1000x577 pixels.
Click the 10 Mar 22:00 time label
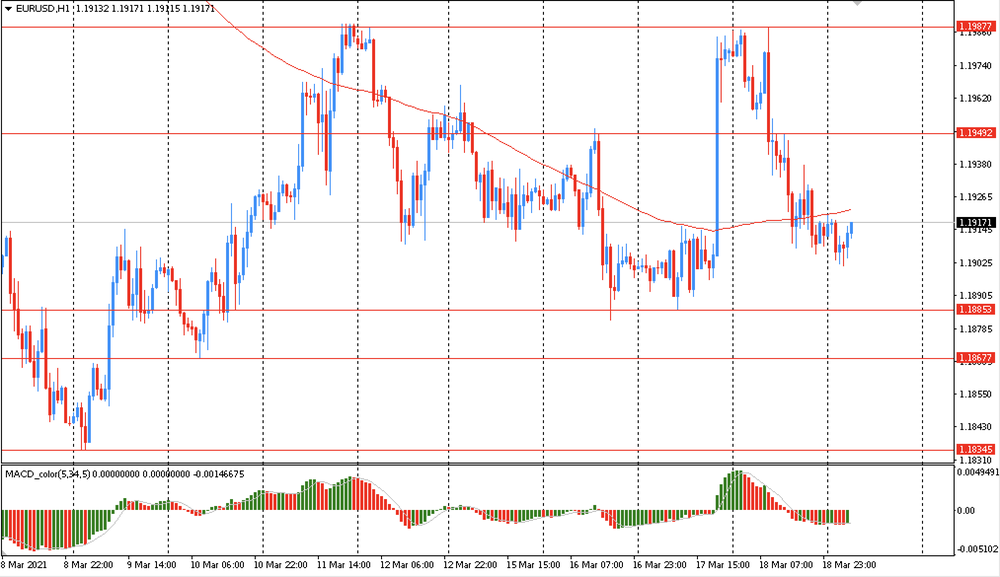(x=280, y=565)
